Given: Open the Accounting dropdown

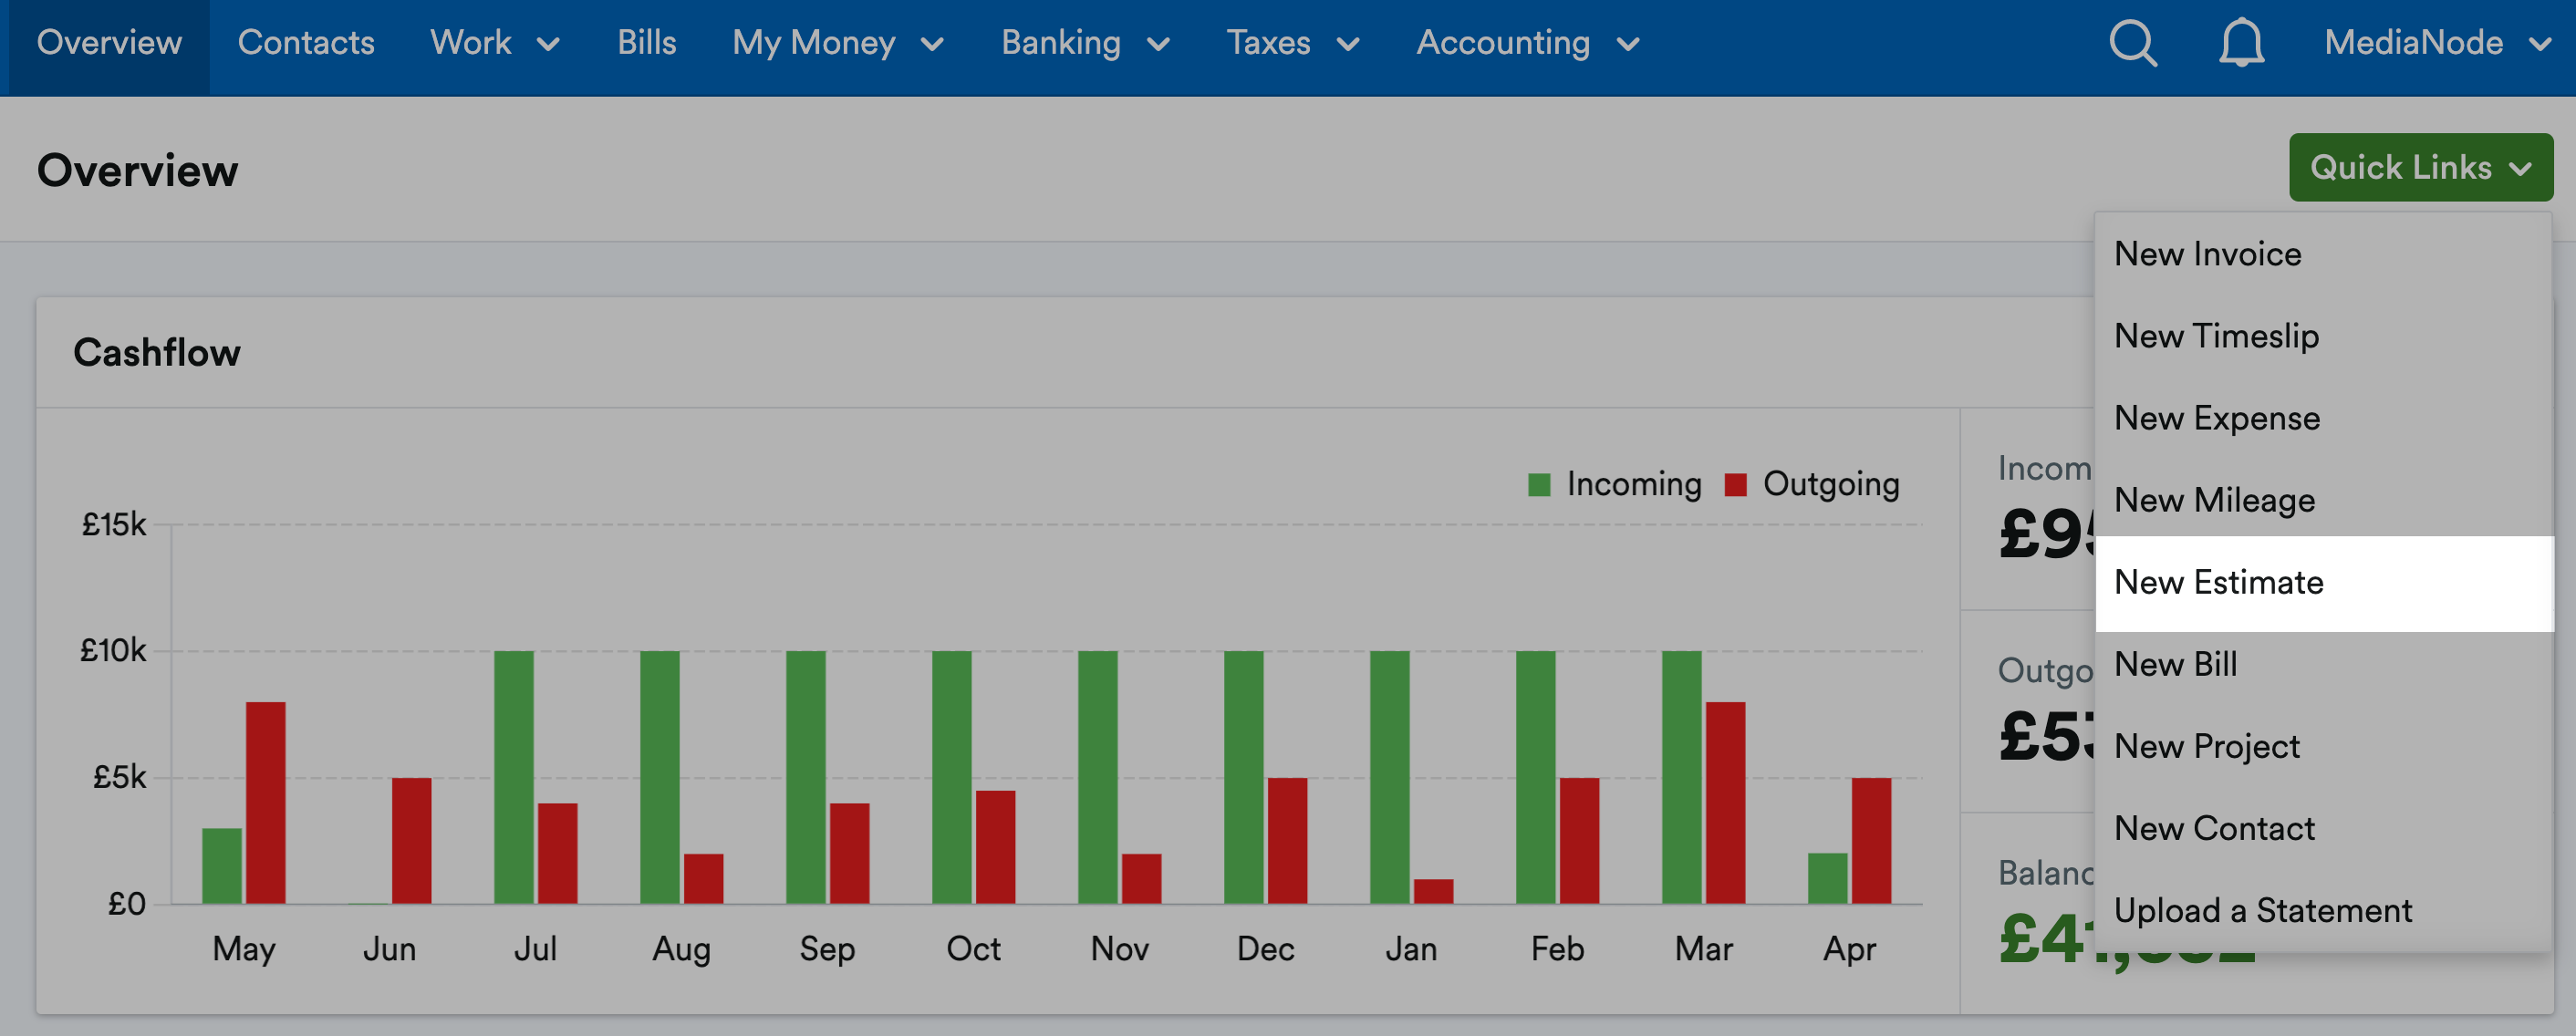Looking at the screenshot, I should 1528,43.
